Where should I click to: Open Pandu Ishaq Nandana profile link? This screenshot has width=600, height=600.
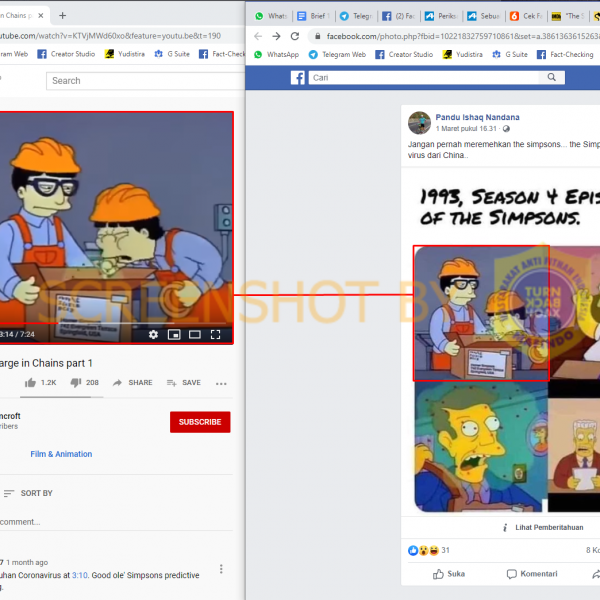click(x=477, y=117)
